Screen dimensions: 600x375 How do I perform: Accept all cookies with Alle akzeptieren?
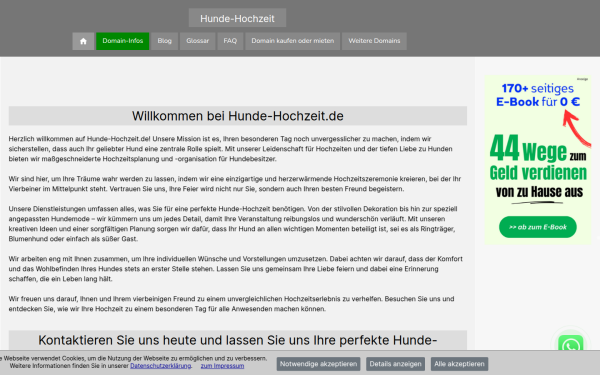tap(459, 364)
